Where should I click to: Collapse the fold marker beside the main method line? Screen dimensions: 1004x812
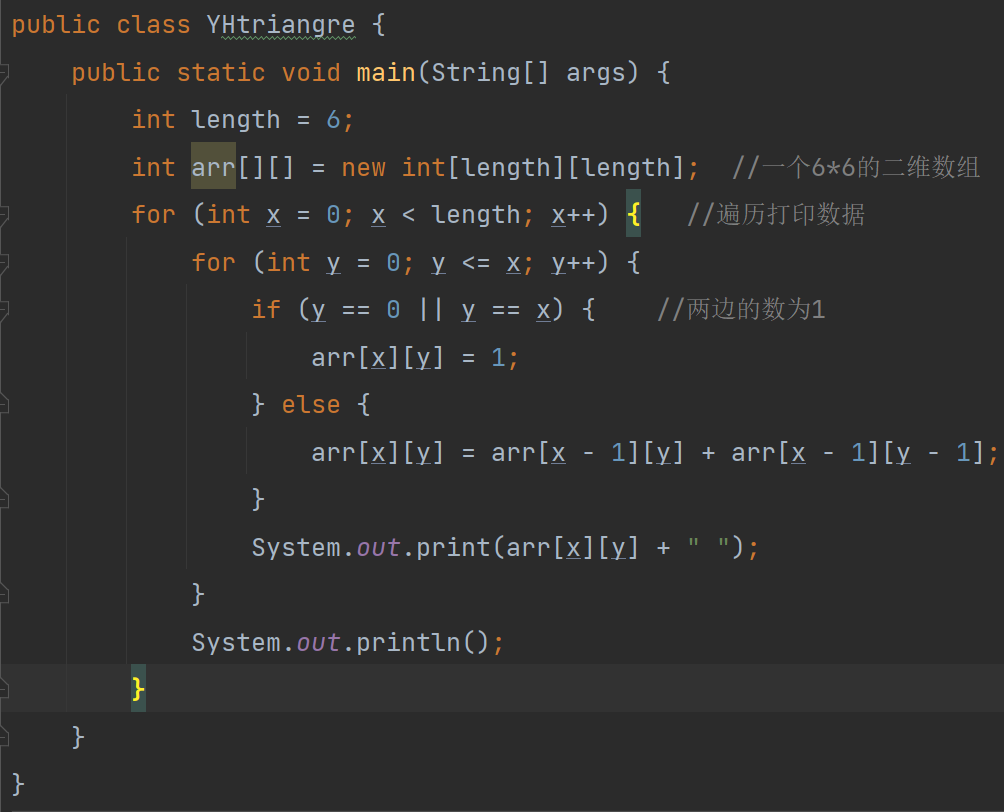pos(3,72)
